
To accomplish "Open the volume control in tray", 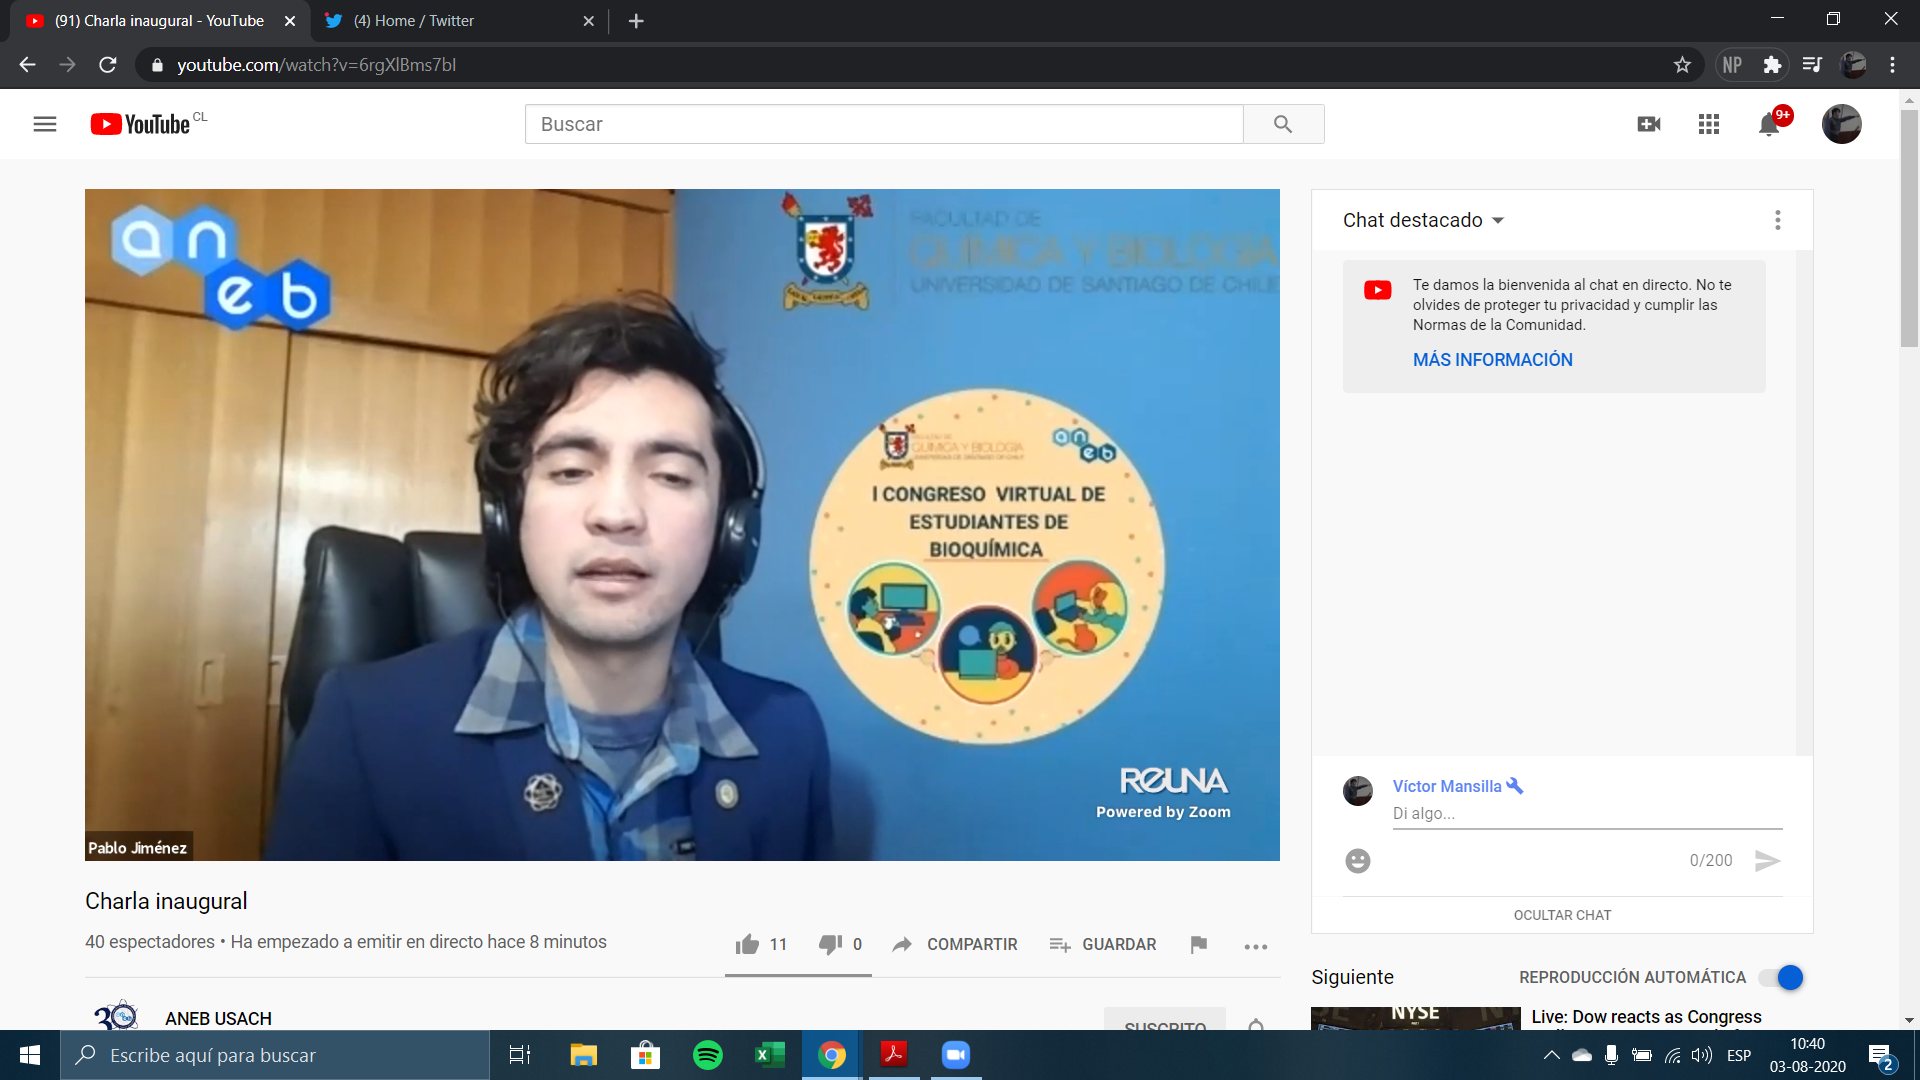I will 1701,1055.
